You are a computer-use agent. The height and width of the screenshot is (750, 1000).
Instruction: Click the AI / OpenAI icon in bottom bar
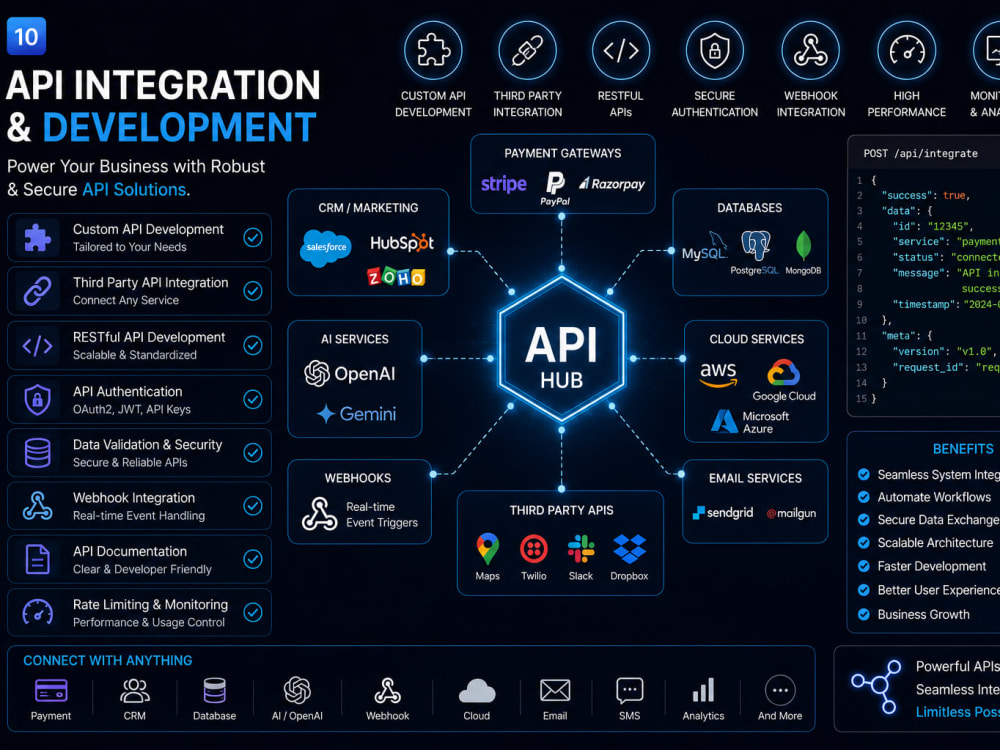point(297,690)
